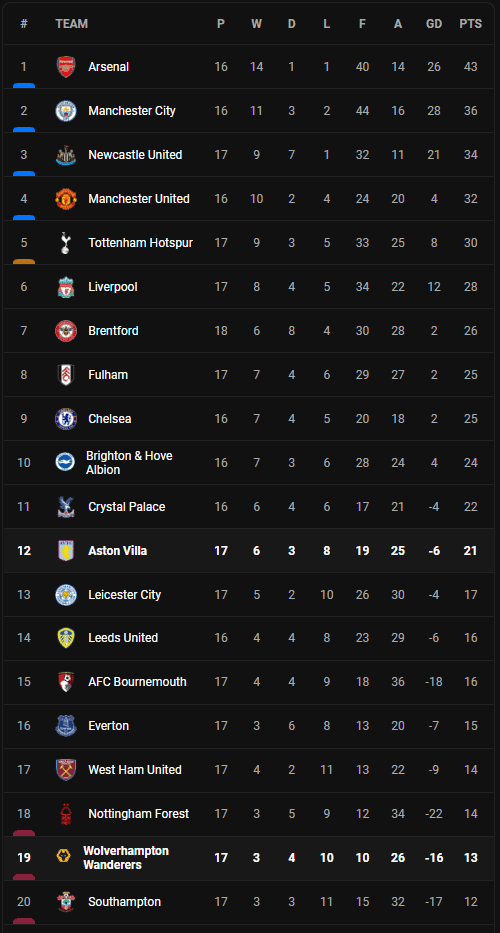
Task: Click the TEAM column header
Action: (x=71, y=24)
